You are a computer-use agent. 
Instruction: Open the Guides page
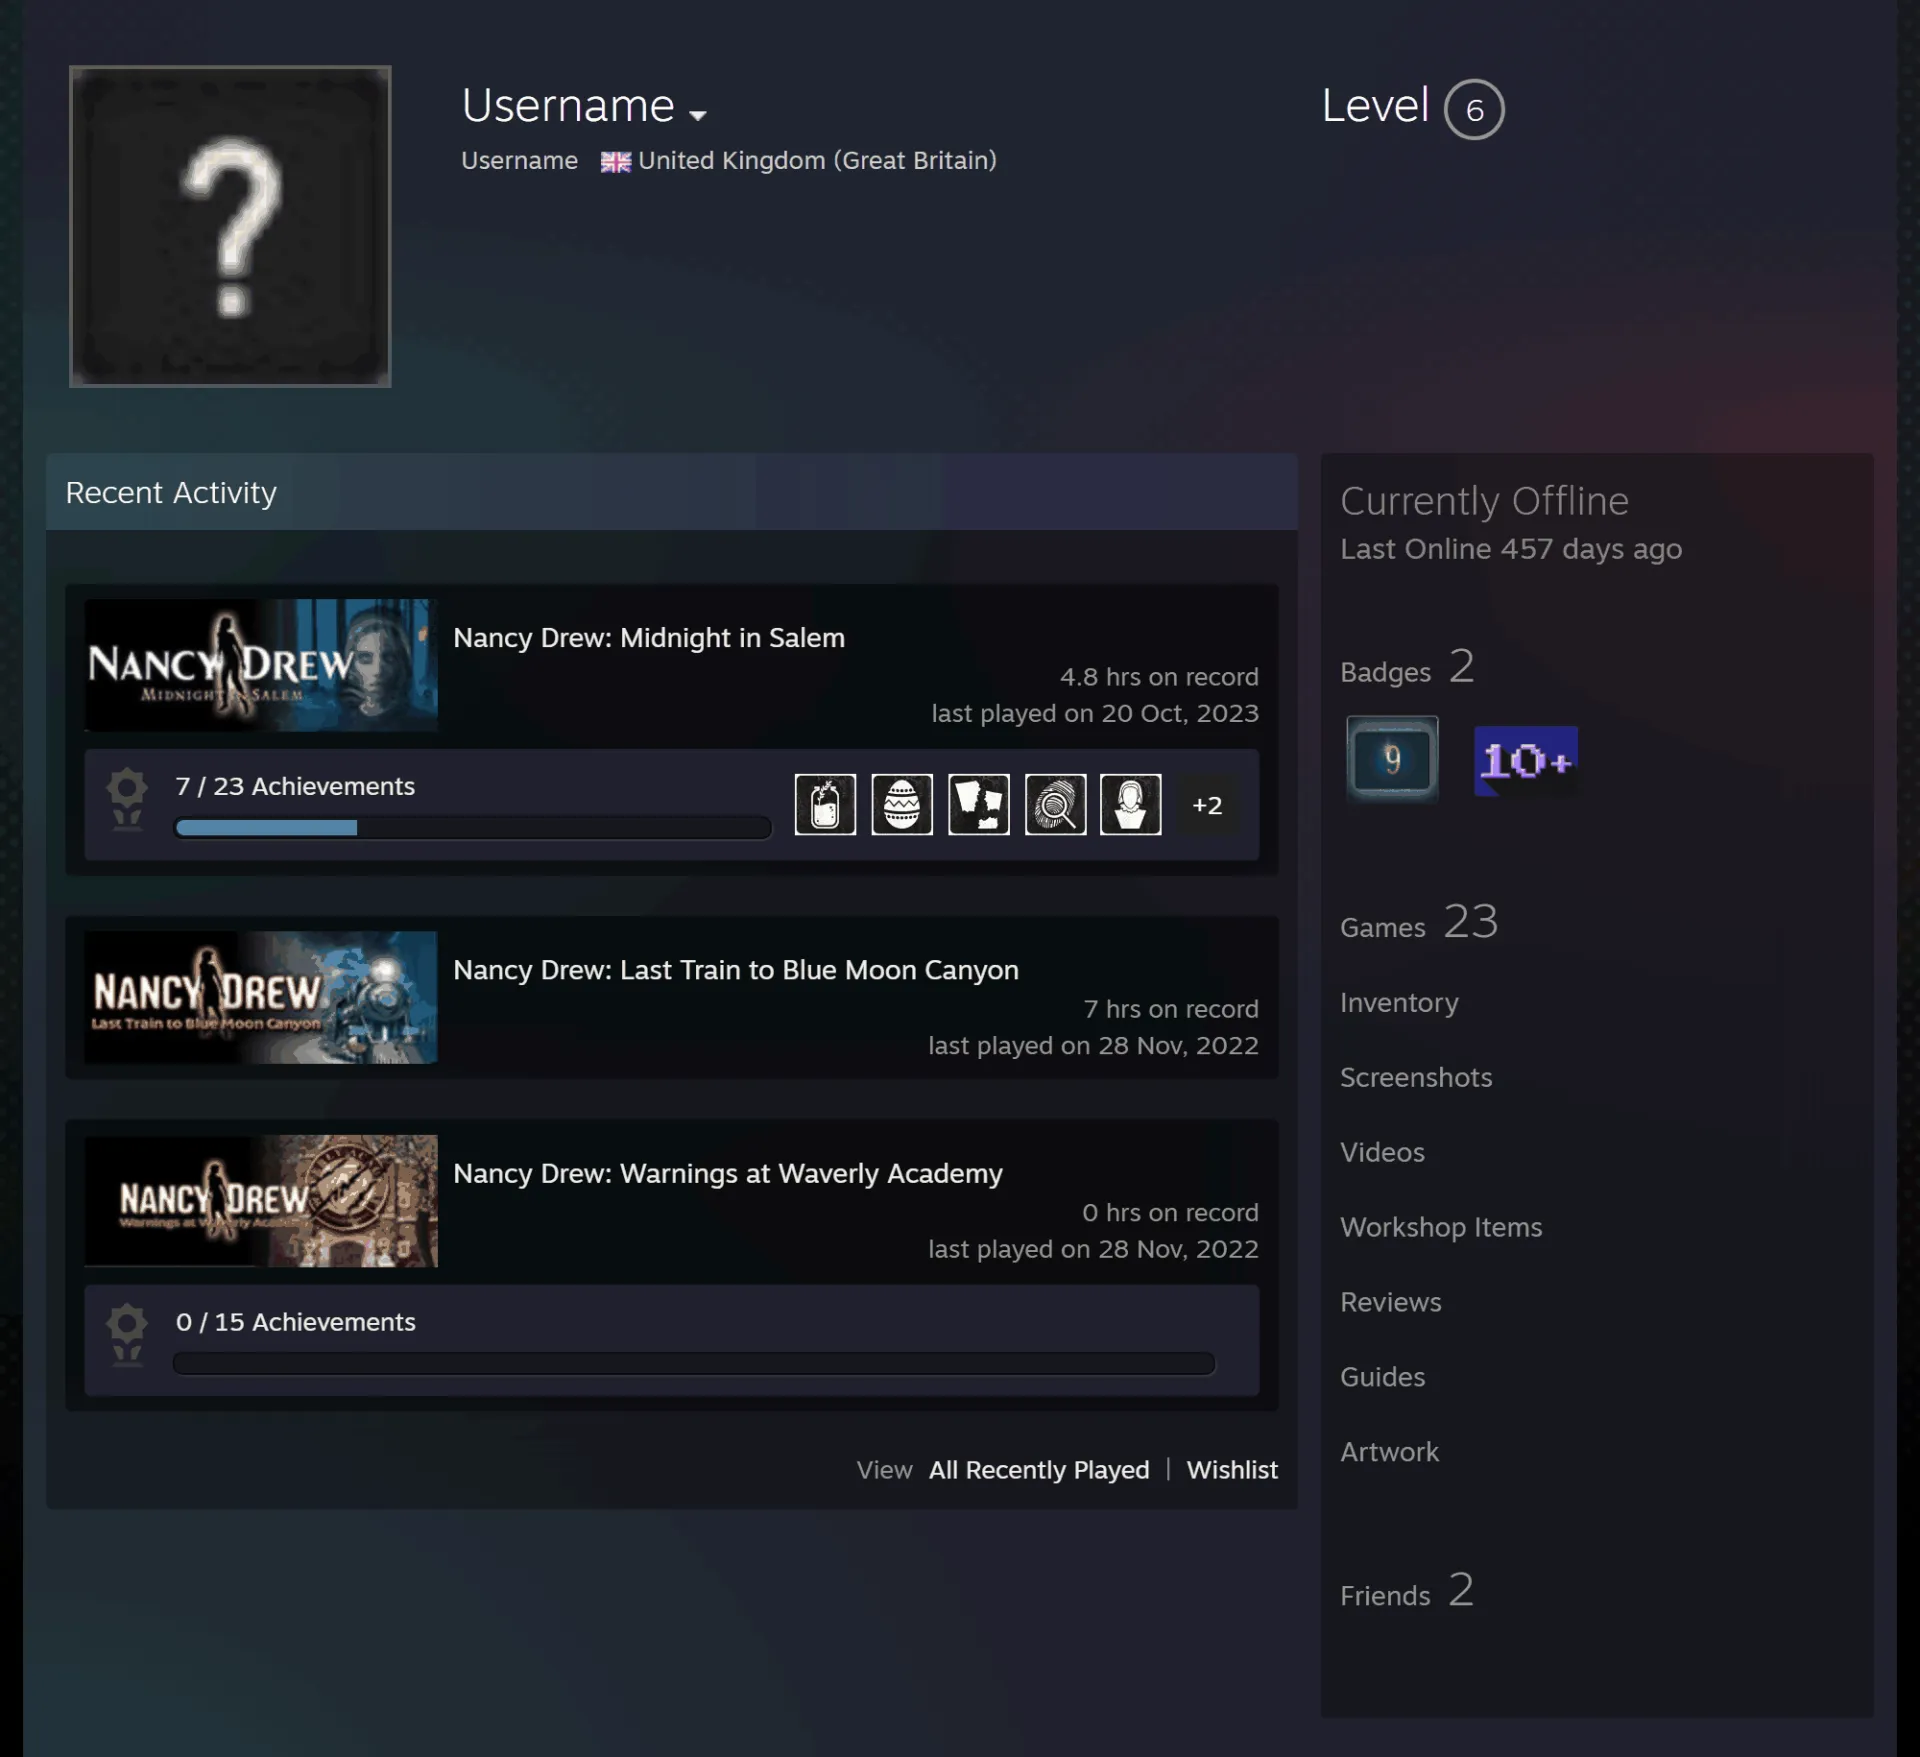click(x=1382, y=1378)
